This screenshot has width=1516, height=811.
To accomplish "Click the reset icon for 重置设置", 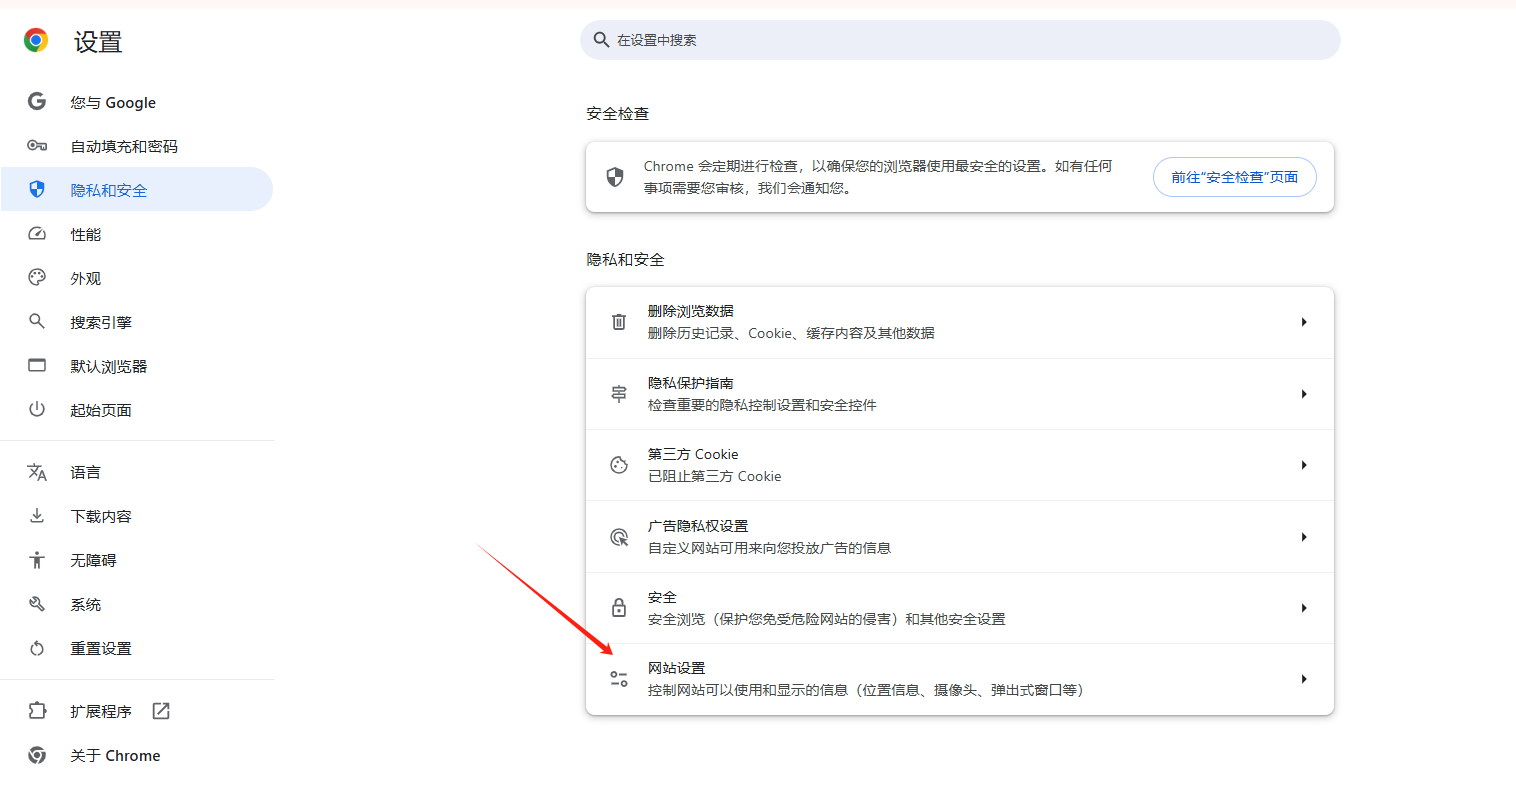I will click(x=37, y=648).
